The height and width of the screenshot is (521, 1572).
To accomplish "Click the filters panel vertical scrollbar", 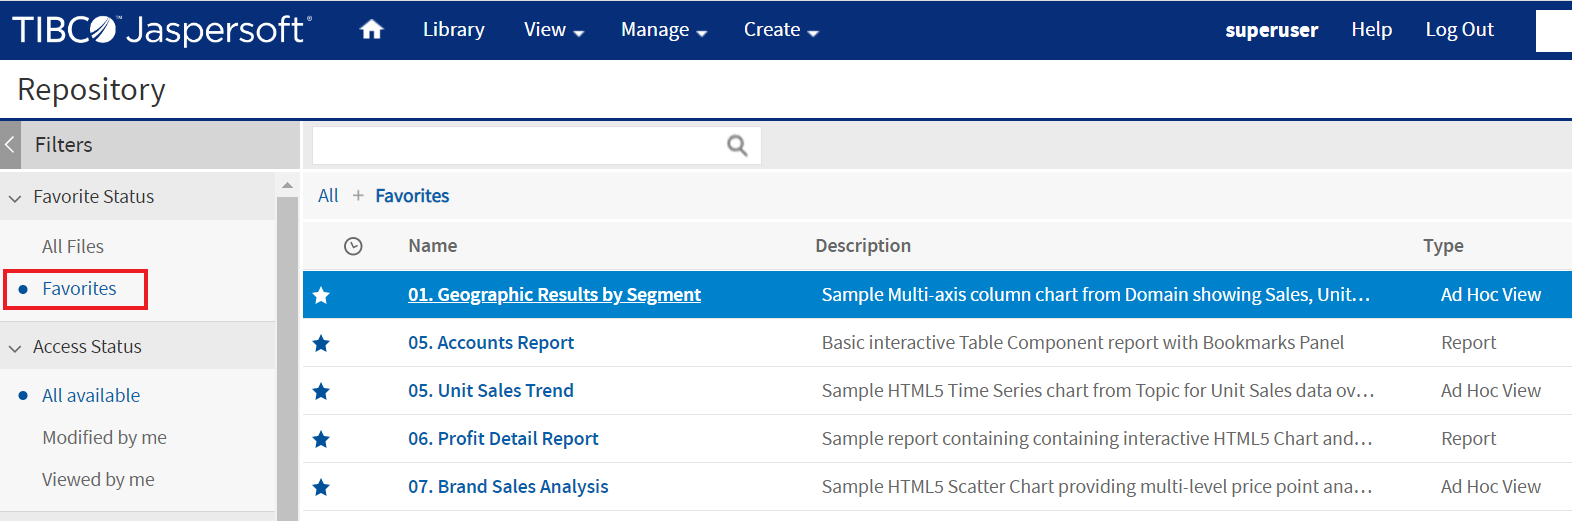I will (287, 358).
